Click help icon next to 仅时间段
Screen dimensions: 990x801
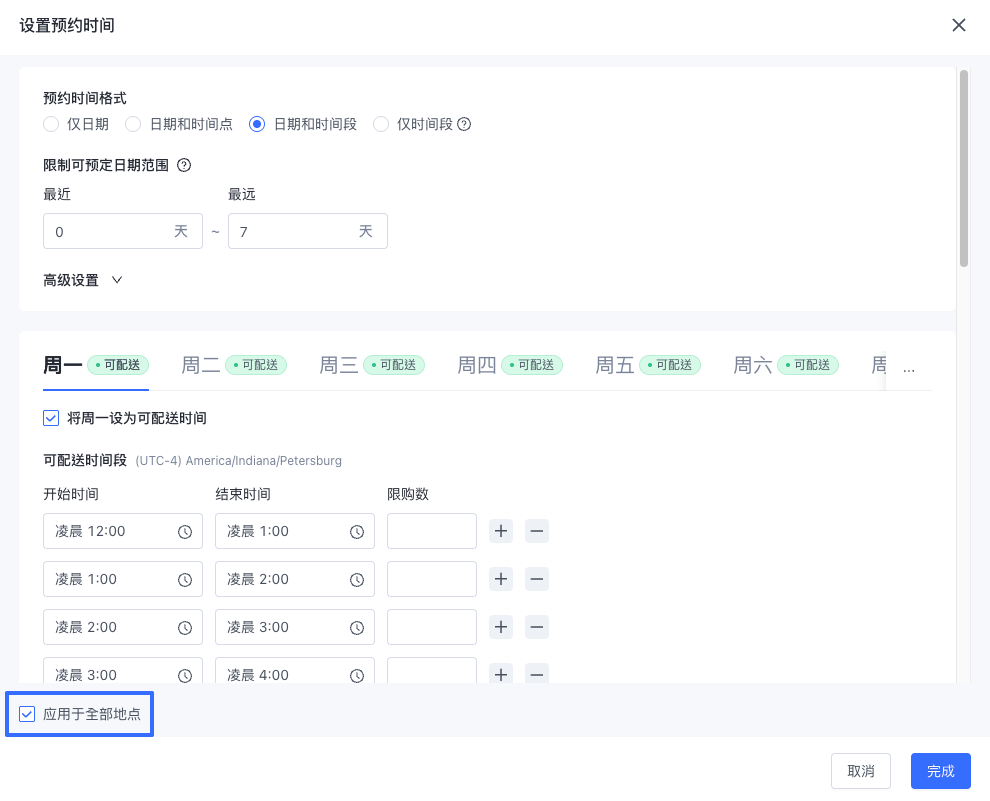[464, 124]
